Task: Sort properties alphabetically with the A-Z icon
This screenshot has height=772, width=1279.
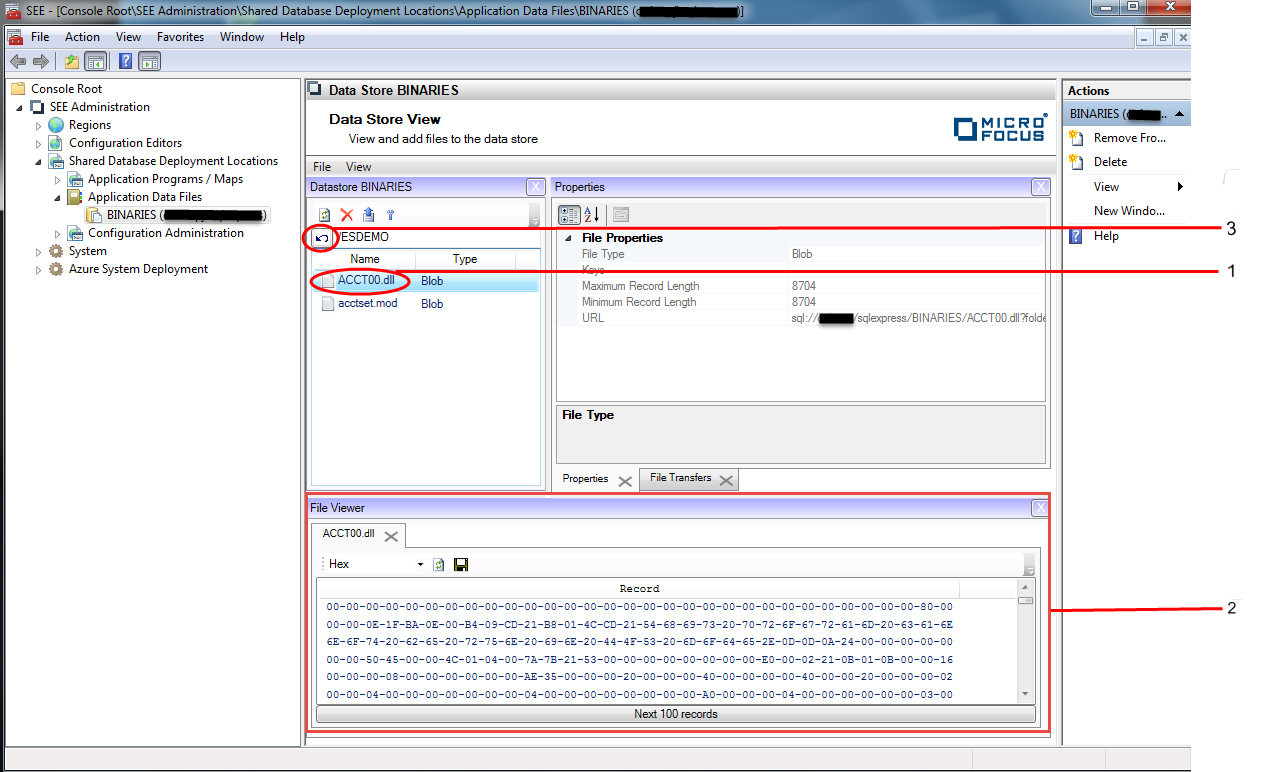Action: point(591,215)
